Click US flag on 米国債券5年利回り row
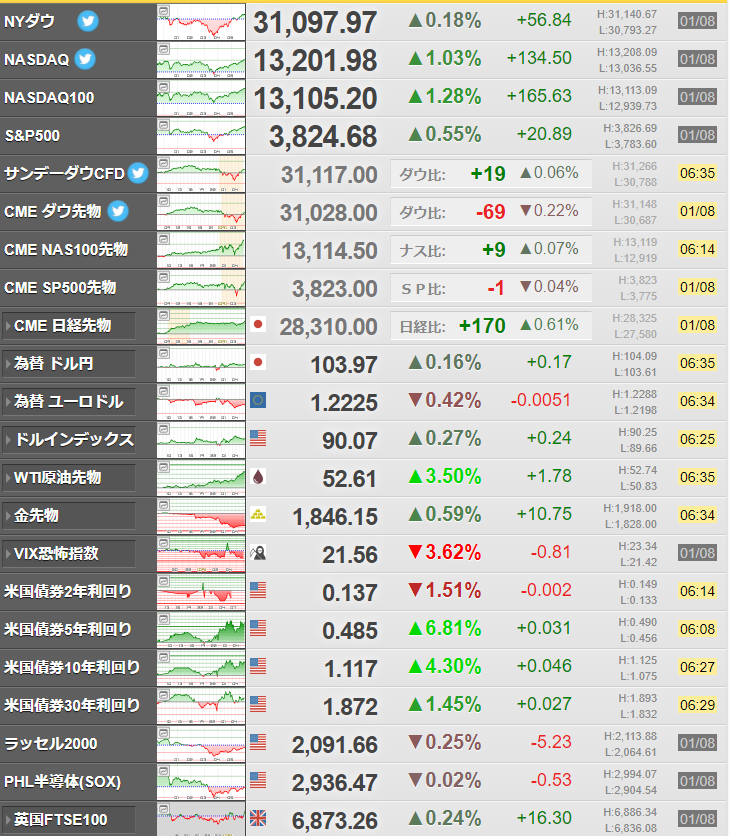 point(258,629)
